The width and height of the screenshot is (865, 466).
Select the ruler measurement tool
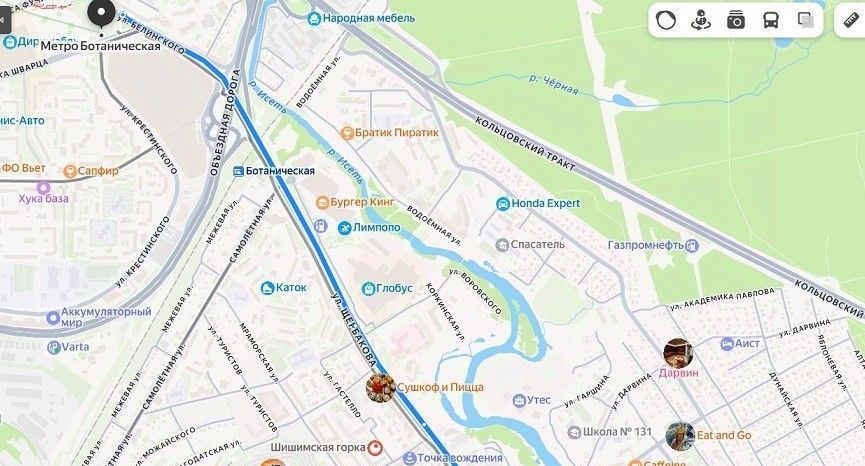[853, 20]
